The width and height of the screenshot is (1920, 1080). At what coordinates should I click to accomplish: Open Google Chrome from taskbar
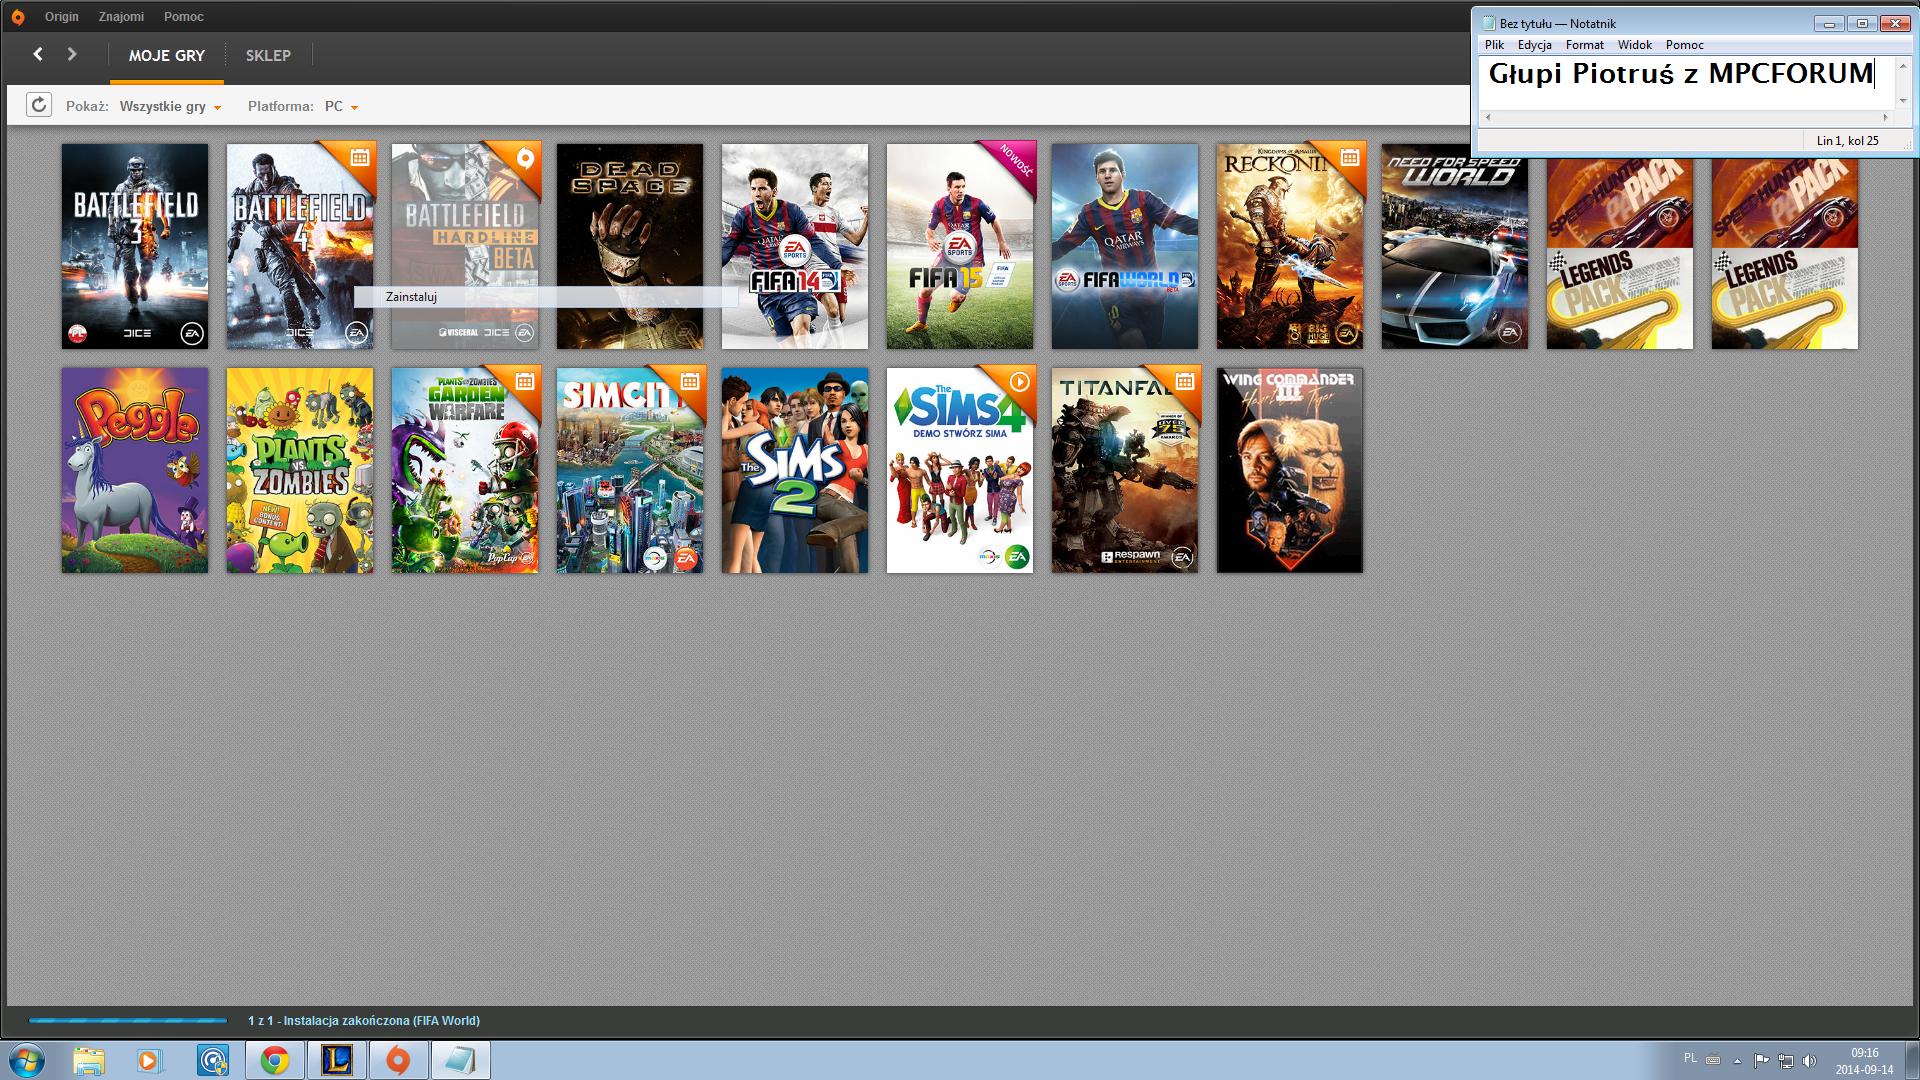coord(275,1060)
